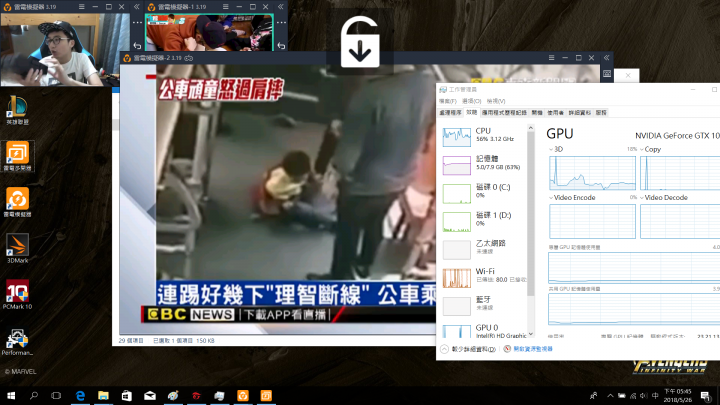Open the Performance Test desktop shortcut
This screenshot has width=720, height=405.
[x=17, y=342]
